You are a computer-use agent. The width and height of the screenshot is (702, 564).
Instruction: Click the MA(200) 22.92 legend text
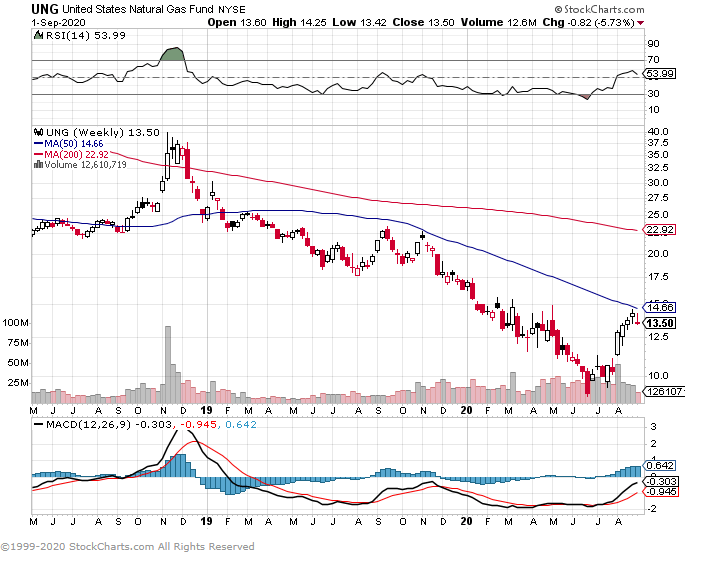[76, 154]
